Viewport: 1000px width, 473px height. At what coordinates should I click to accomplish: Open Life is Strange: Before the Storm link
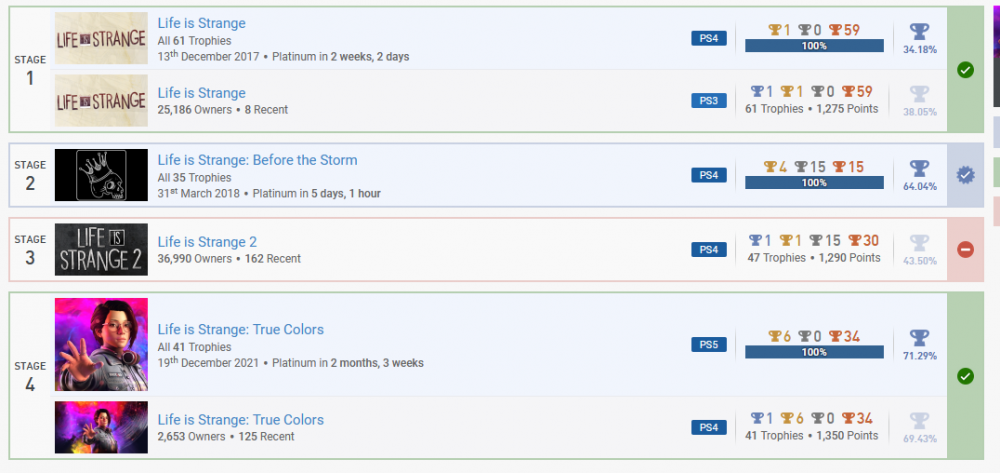coord(257,160)
